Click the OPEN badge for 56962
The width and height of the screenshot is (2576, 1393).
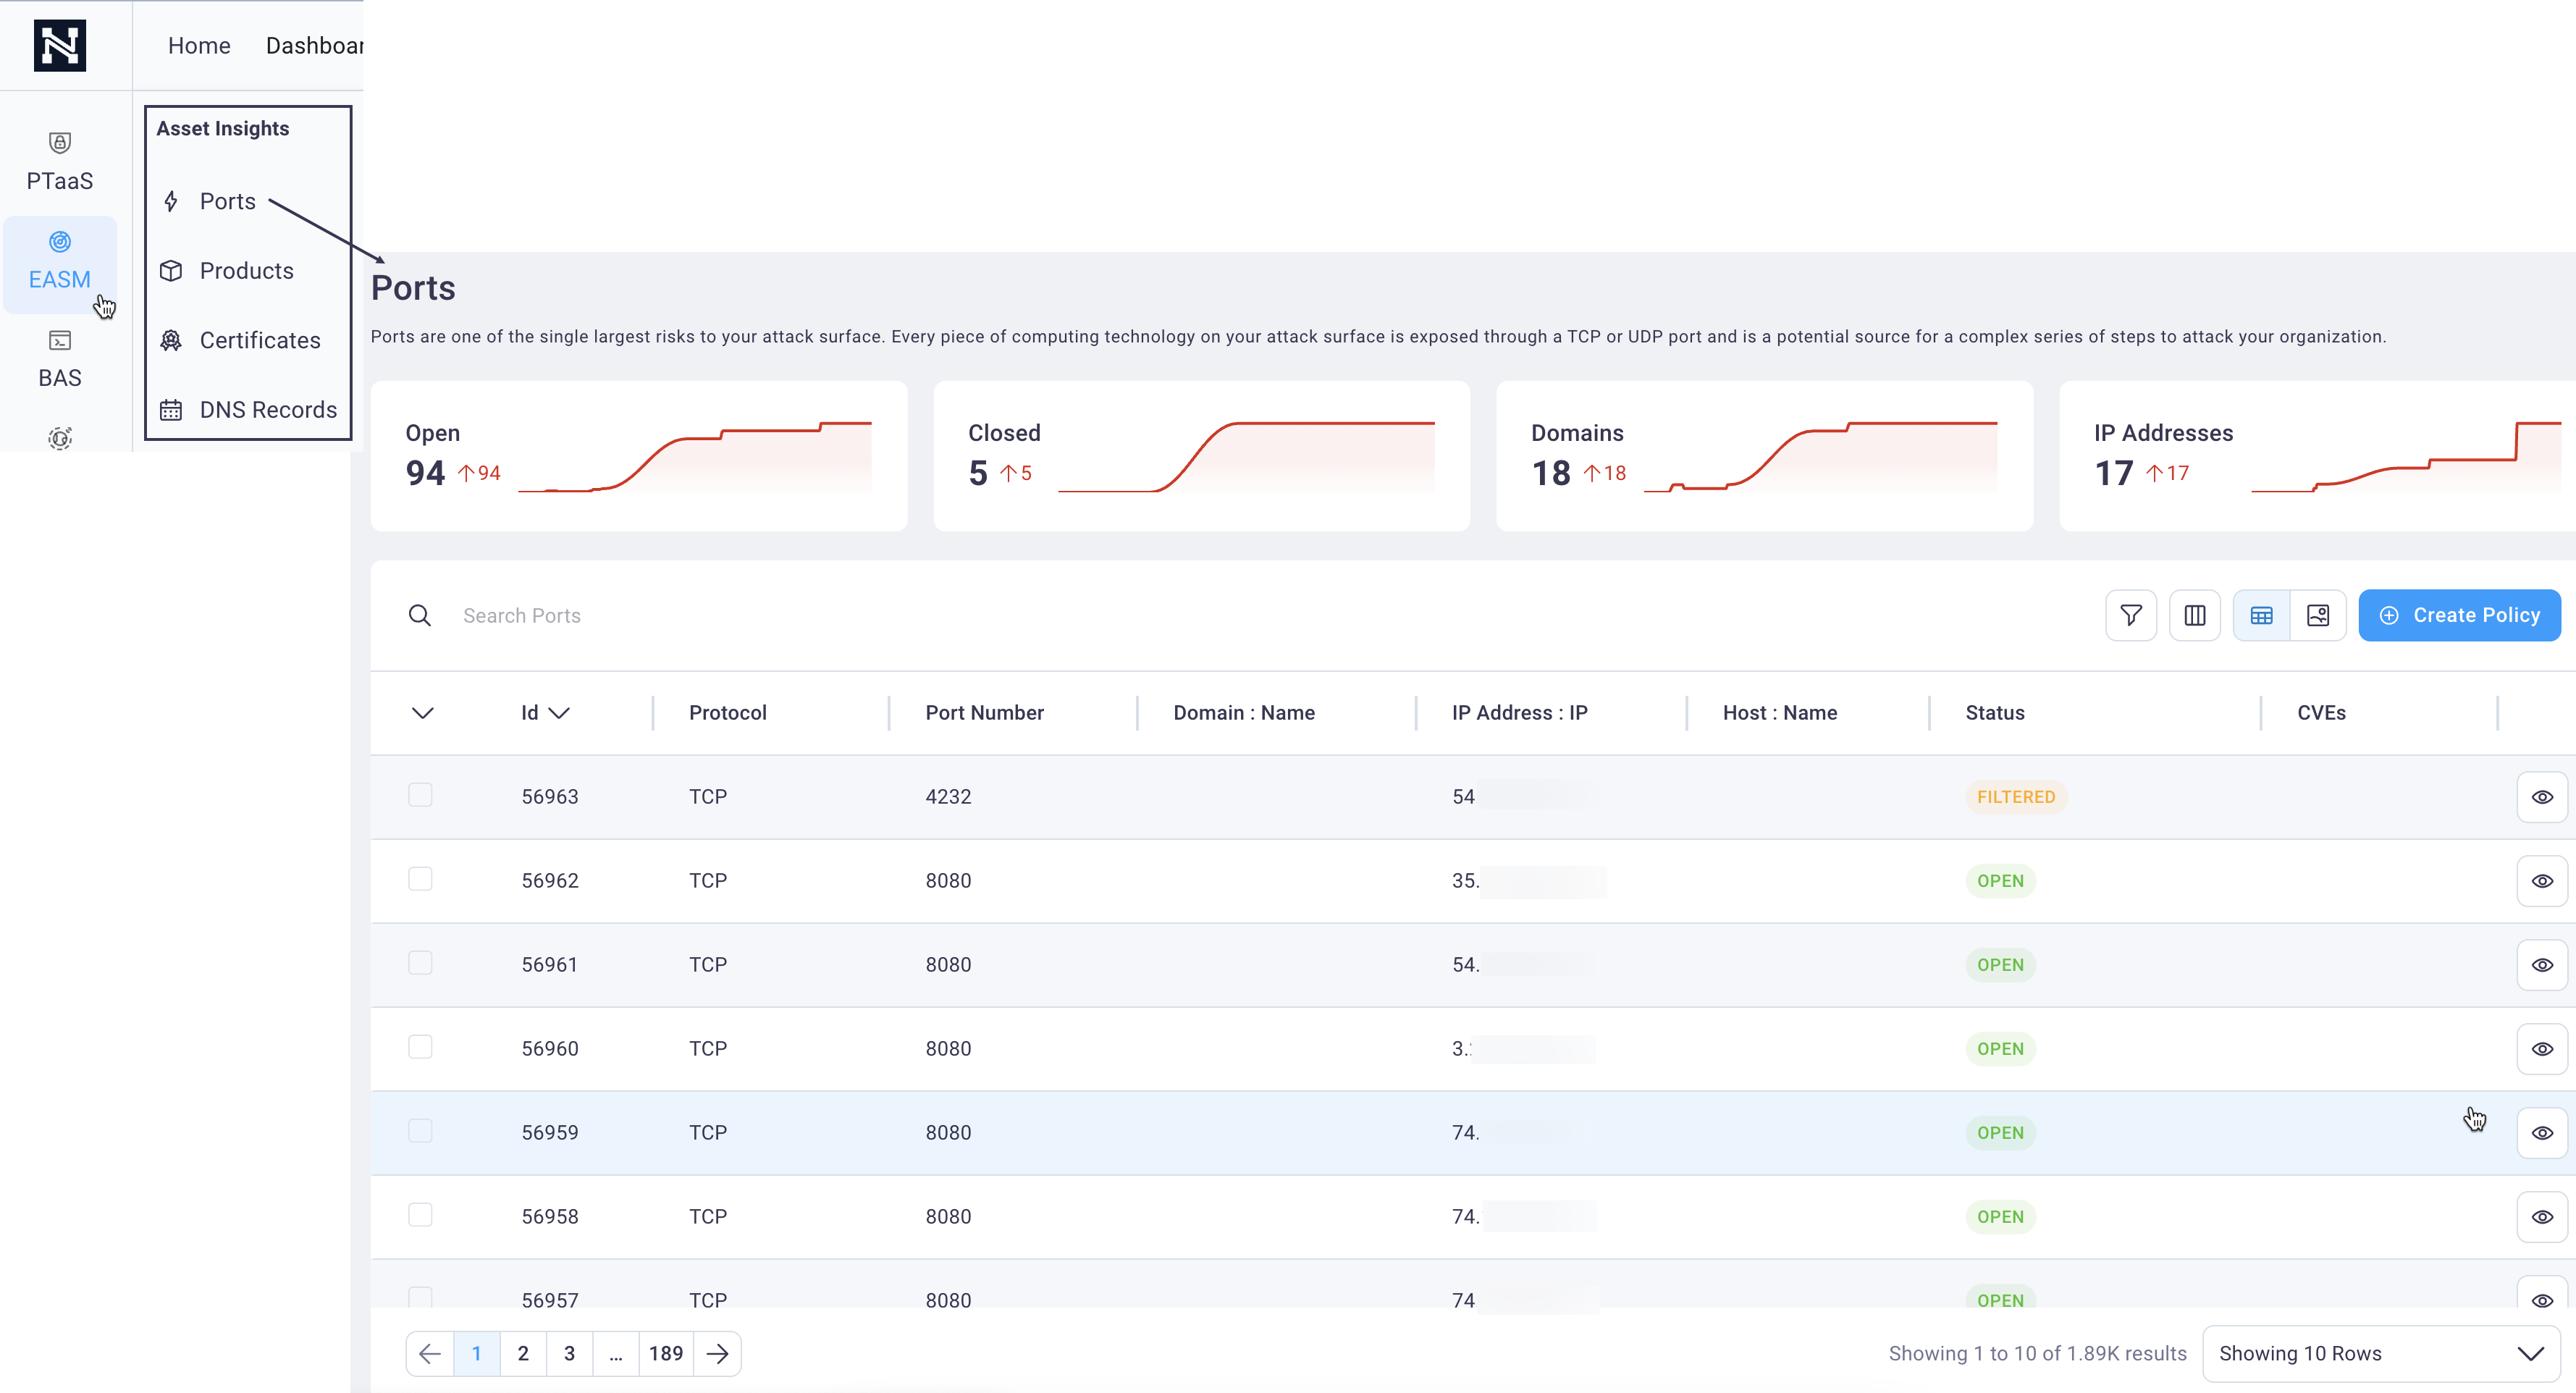pos(2000,881)
